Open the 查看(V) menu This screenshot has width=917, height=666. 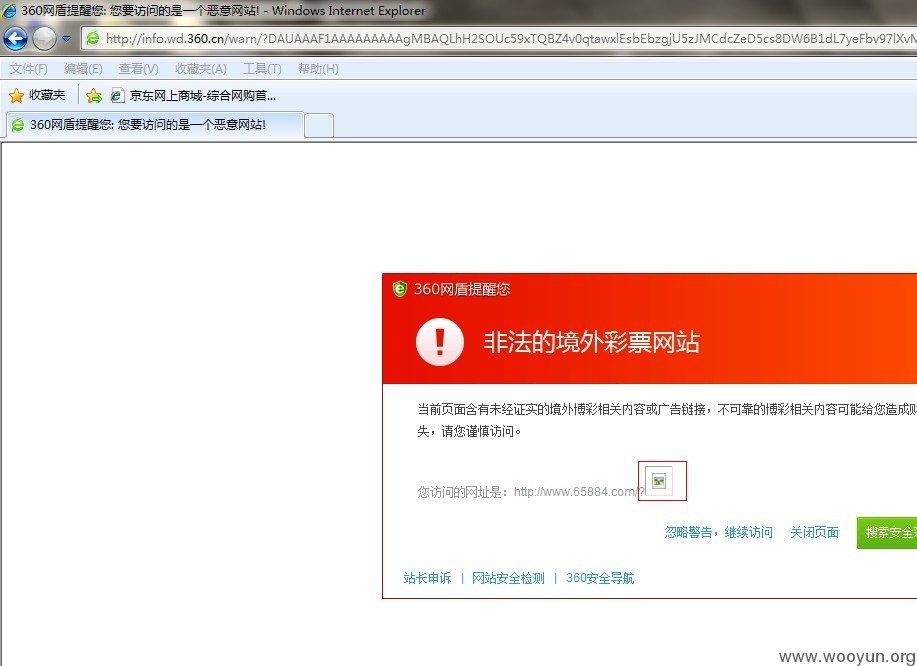pos(139,69)
